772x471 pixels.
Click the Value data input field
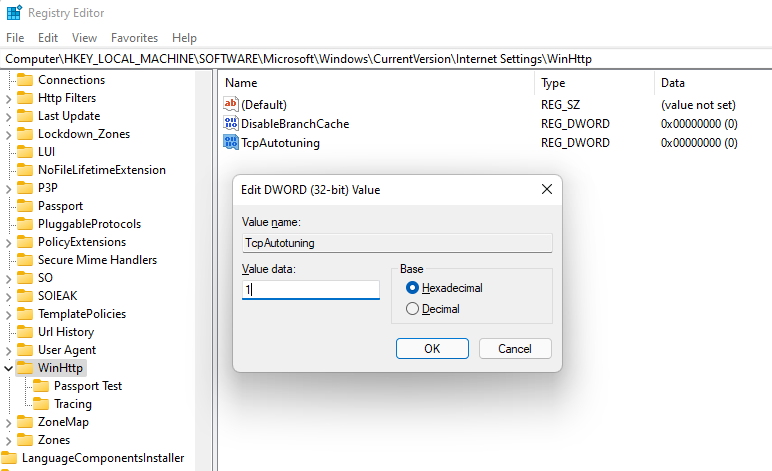[311, 290]
